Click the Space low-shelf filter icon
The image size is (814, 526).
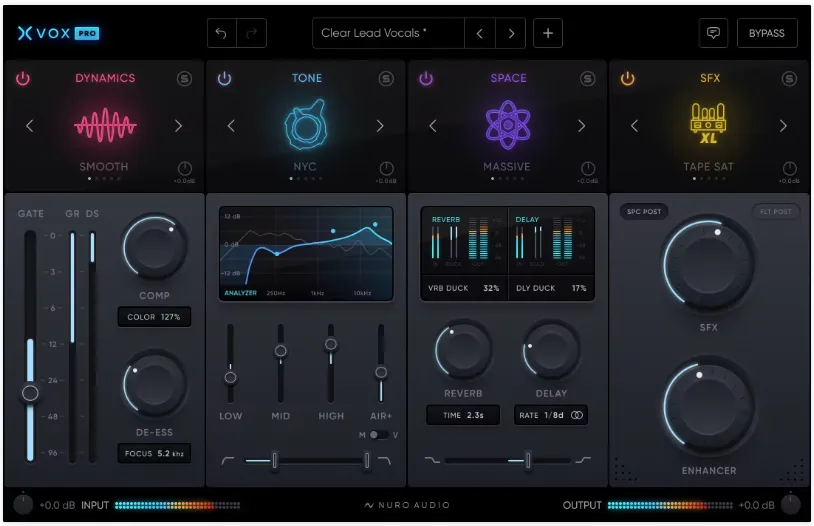[432, 460]
